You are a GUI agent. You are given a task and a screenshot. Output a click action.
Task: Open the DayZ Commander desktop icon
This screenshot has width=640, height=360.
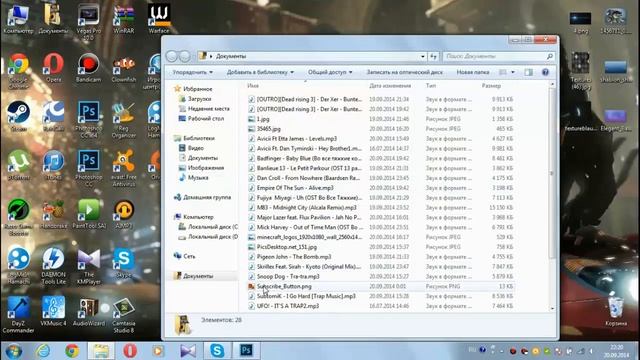pyautogui.click(x=18, y=315)
